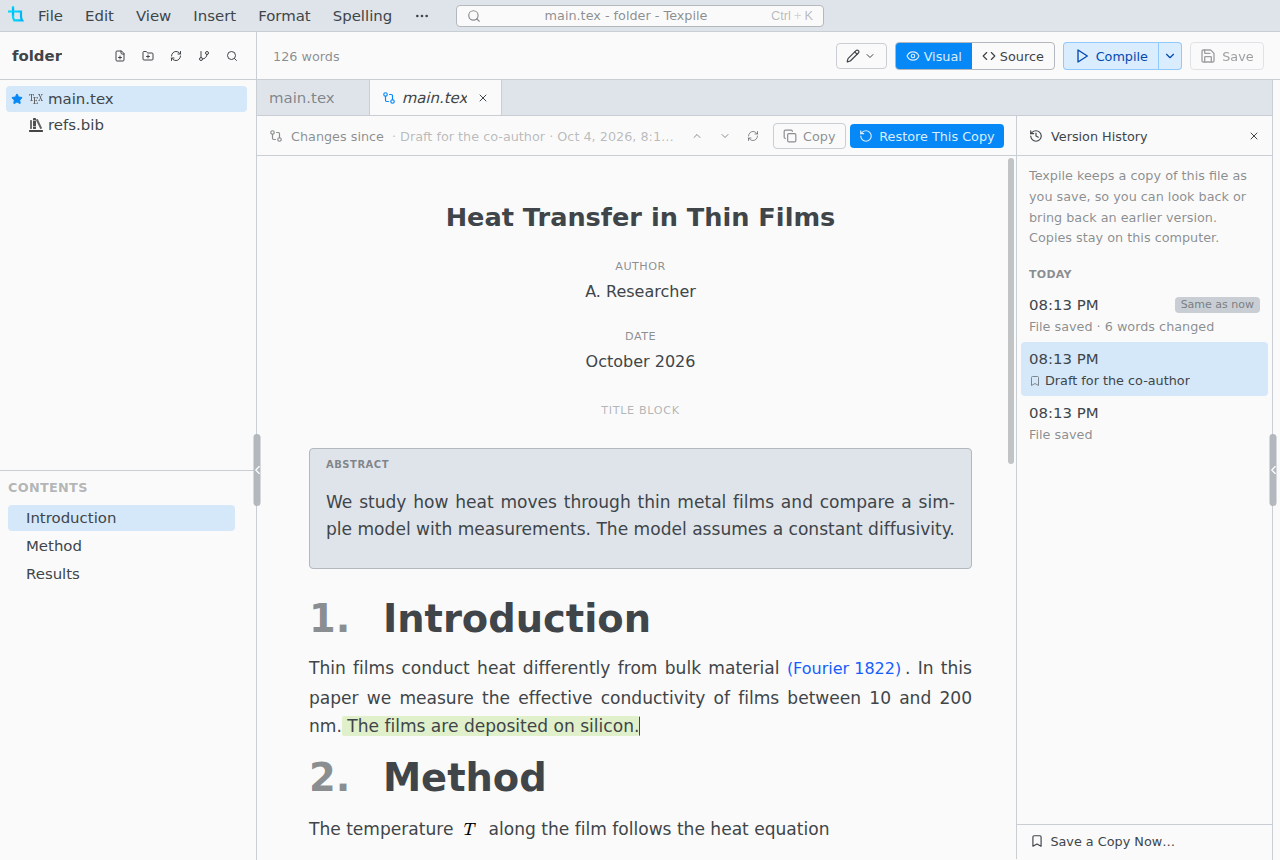Collapse the left sidebar handle

[x=257, y=470]
